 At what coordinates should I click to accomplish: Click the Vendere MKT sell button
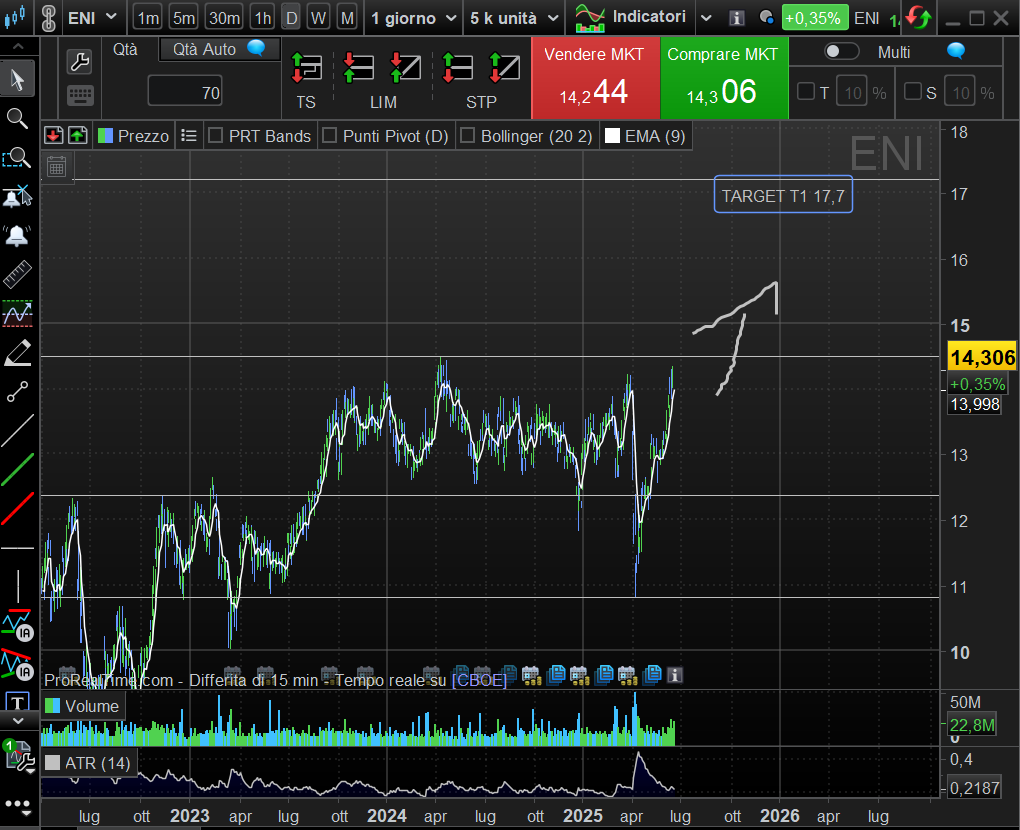594,78
